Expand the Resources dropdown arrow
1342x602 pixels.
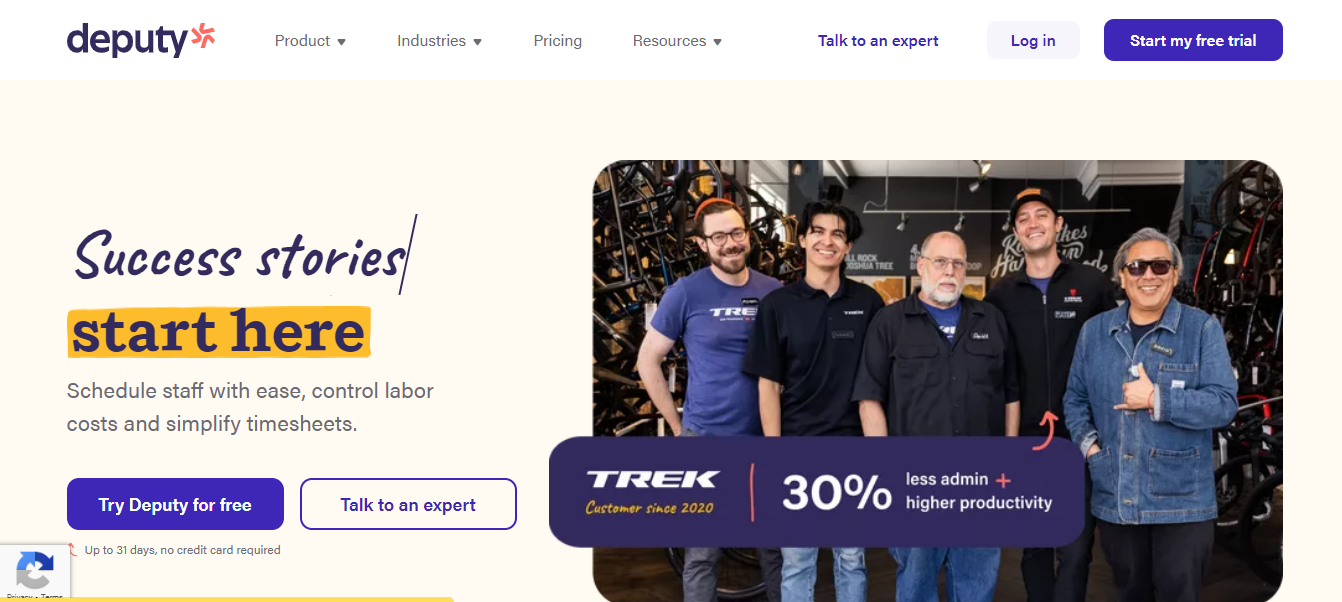pyautogui.click(x=717, y=42)
